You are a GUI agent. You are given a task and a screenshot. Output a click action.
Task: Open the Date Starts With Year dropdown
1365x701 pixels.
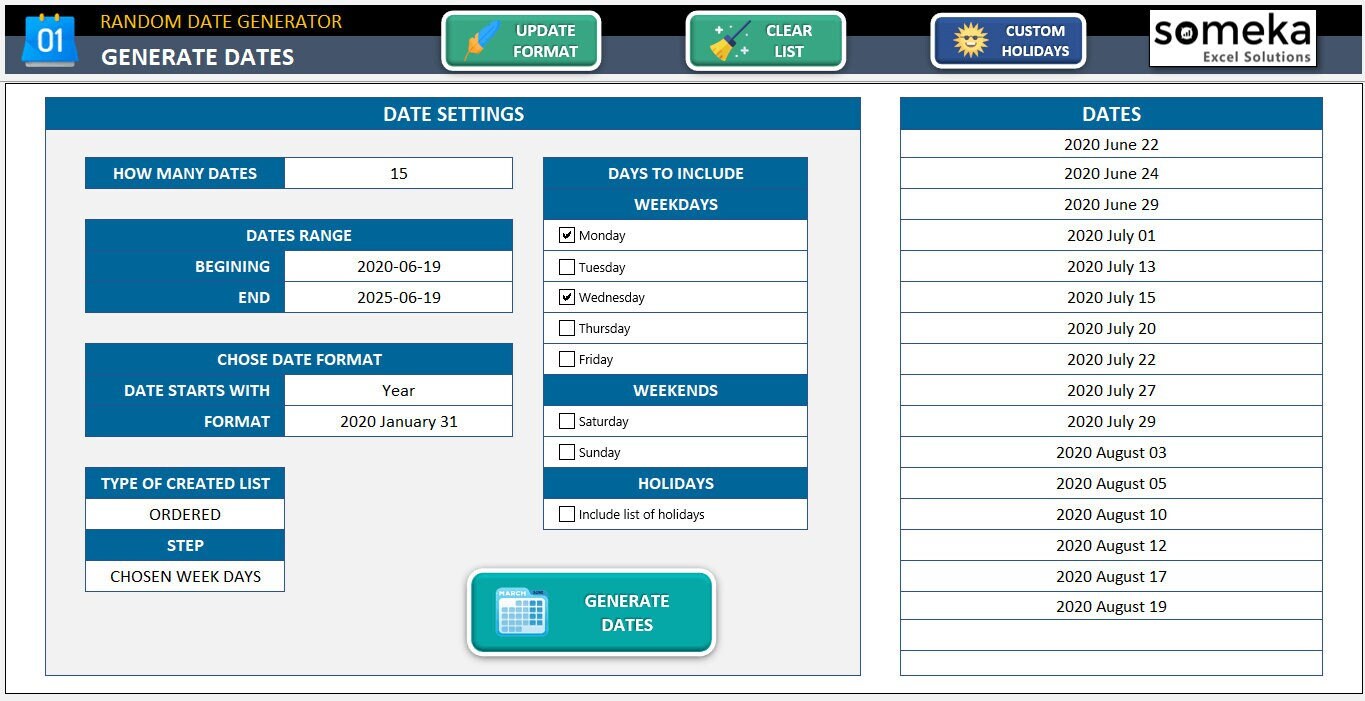398,390
